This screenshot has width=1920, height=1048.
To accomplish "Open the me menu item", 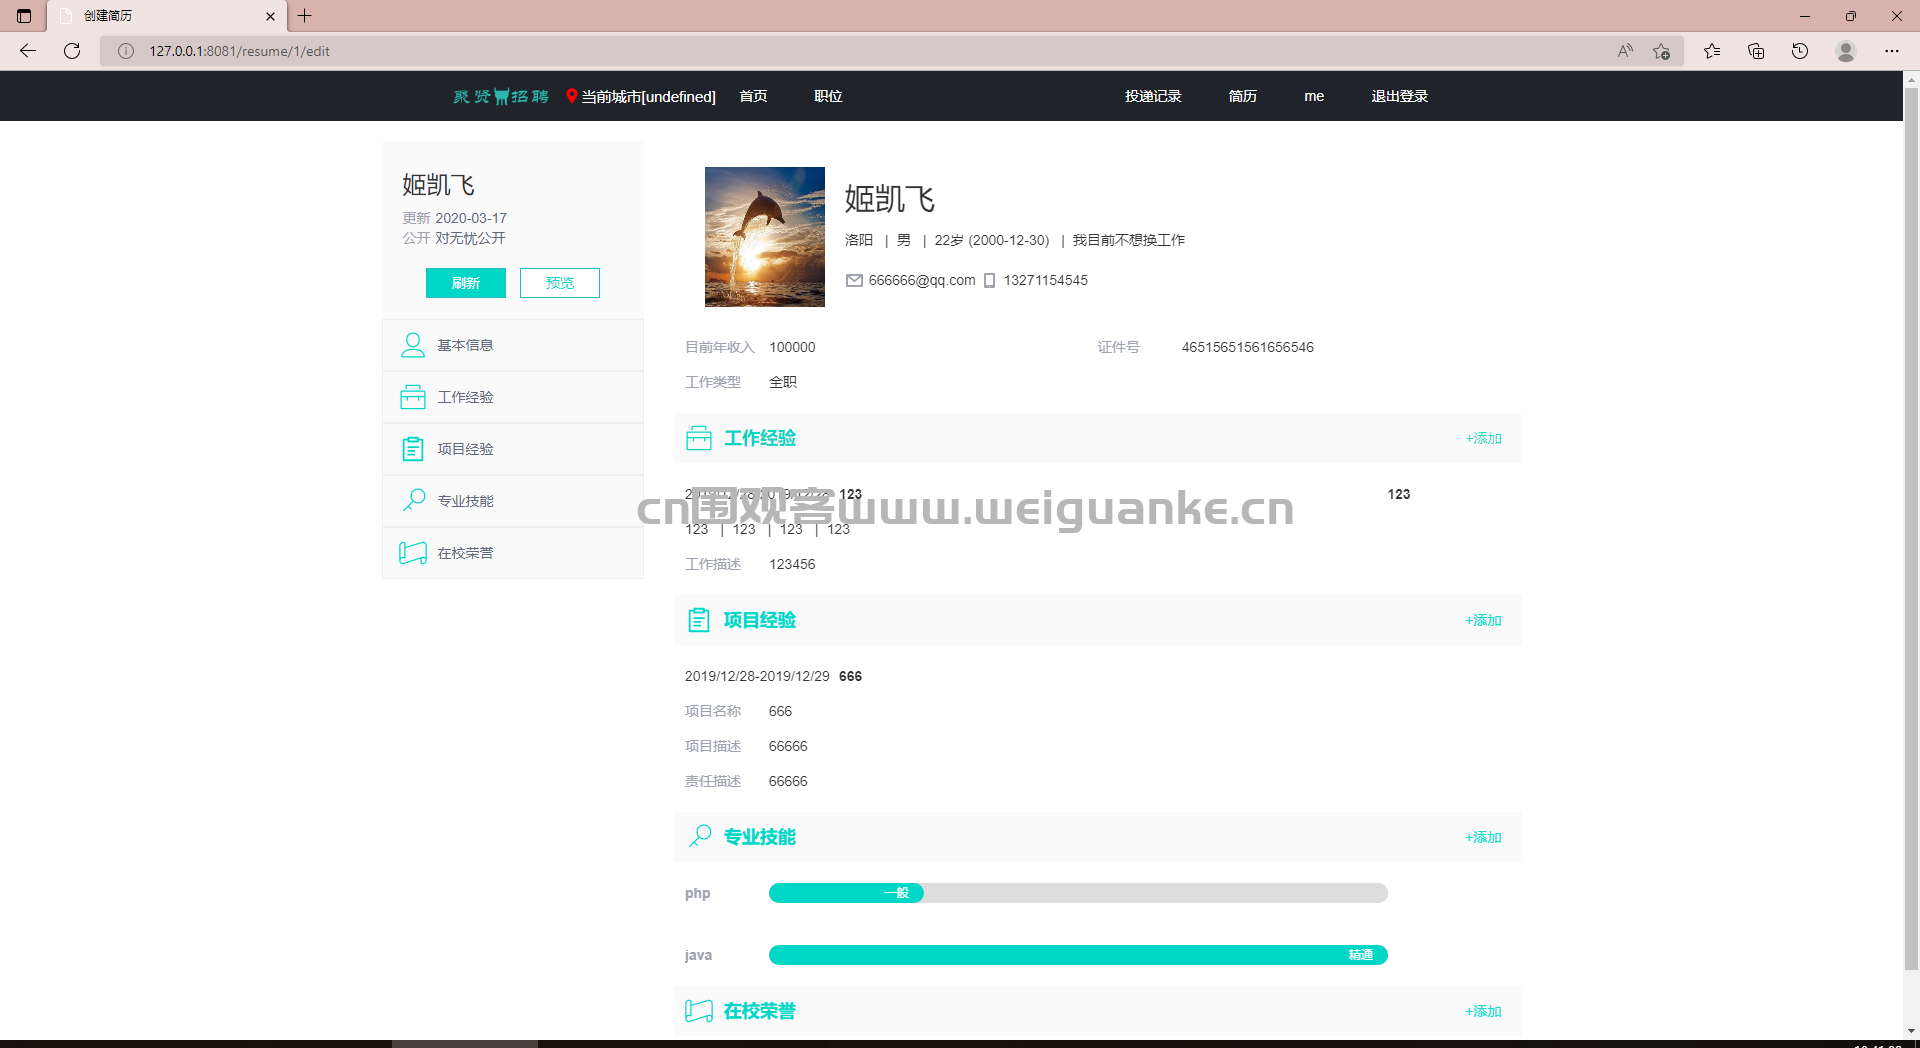I will click(1314, 96).
